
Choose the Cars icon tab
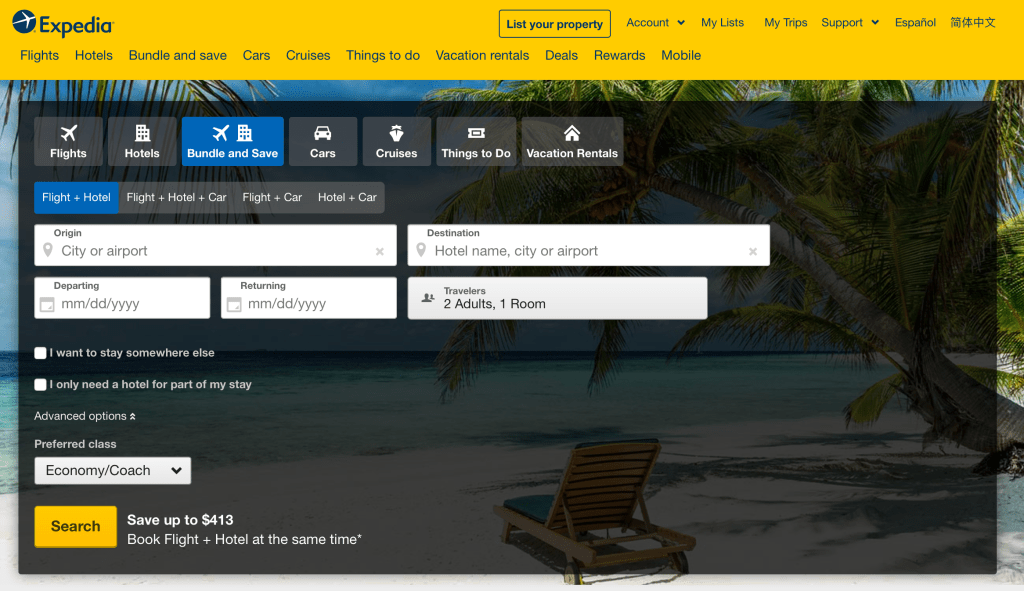click(x=322, y=141)
